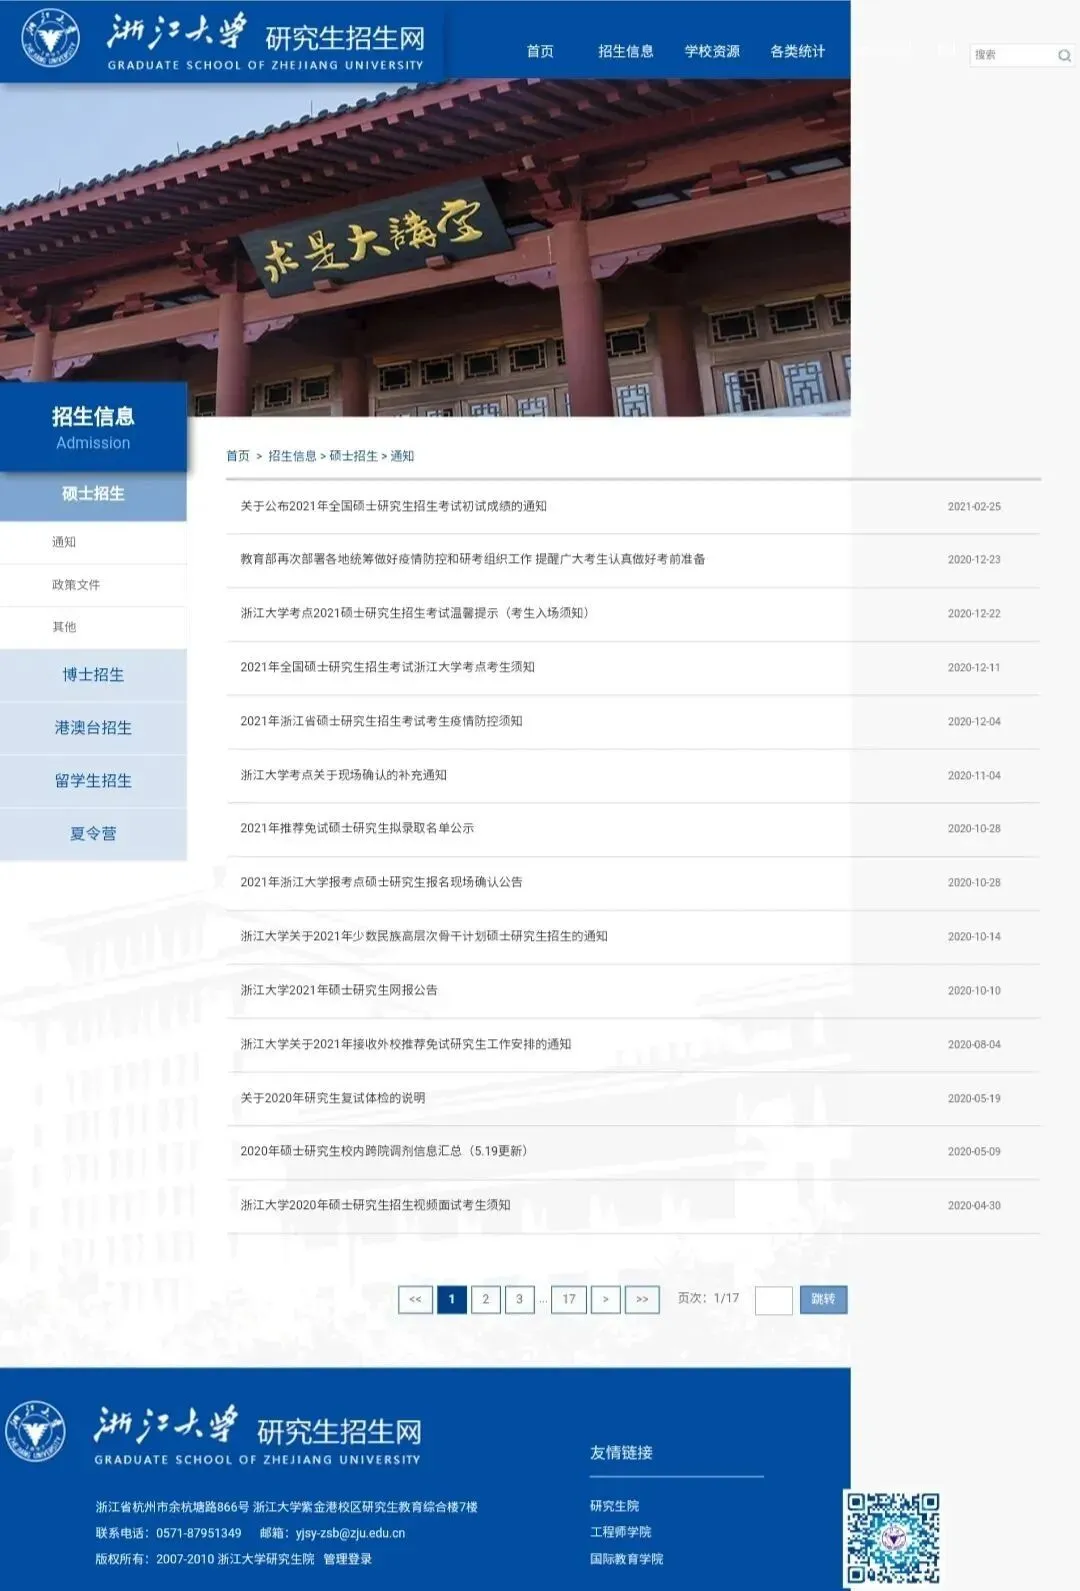Open 关于2020年研究生复试体检的说明
The image size is (1080, 1591).
click(332, 1098)
